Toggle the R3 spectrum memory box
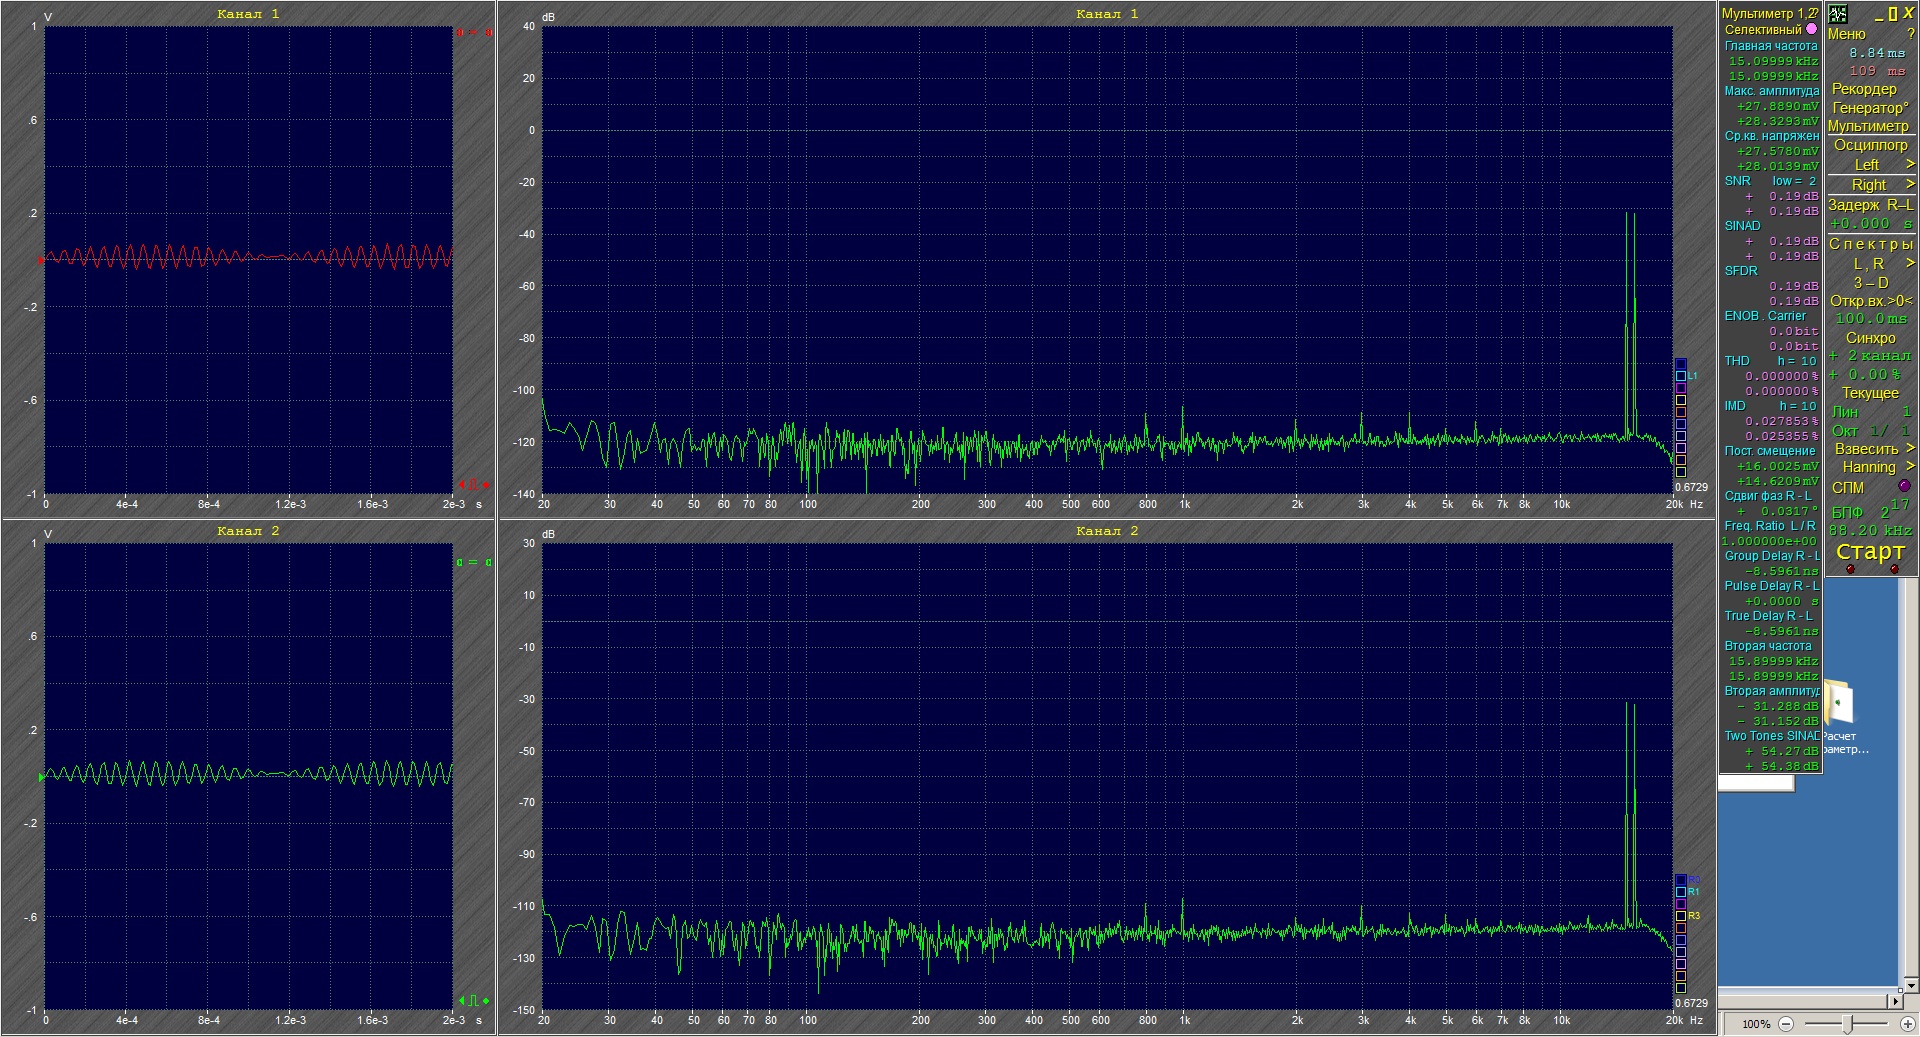 (1681, 916)
